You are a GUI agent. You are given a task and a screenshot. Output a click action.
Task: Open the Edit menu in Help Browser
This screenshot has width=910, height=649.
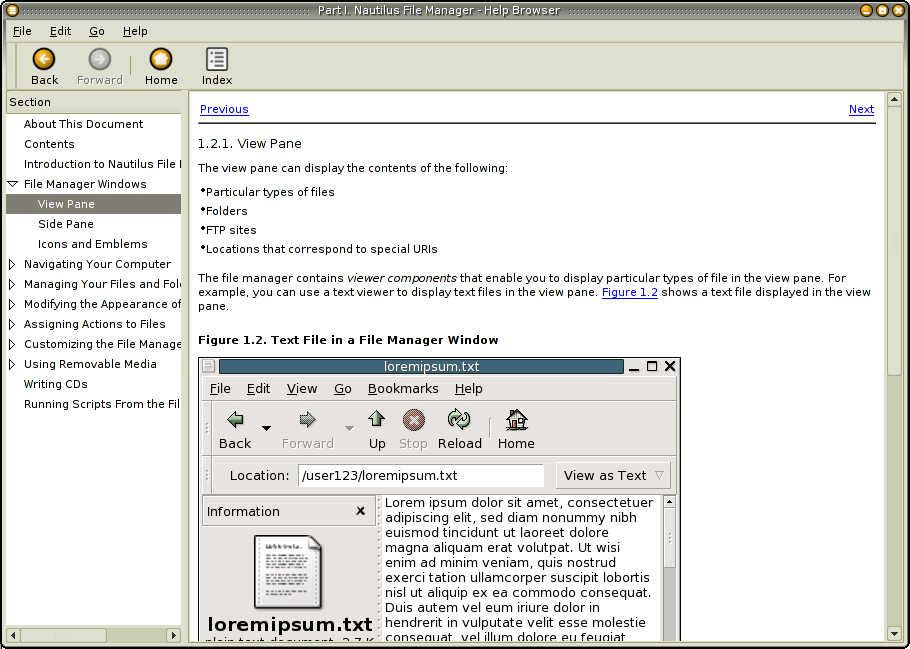[60, 31]
